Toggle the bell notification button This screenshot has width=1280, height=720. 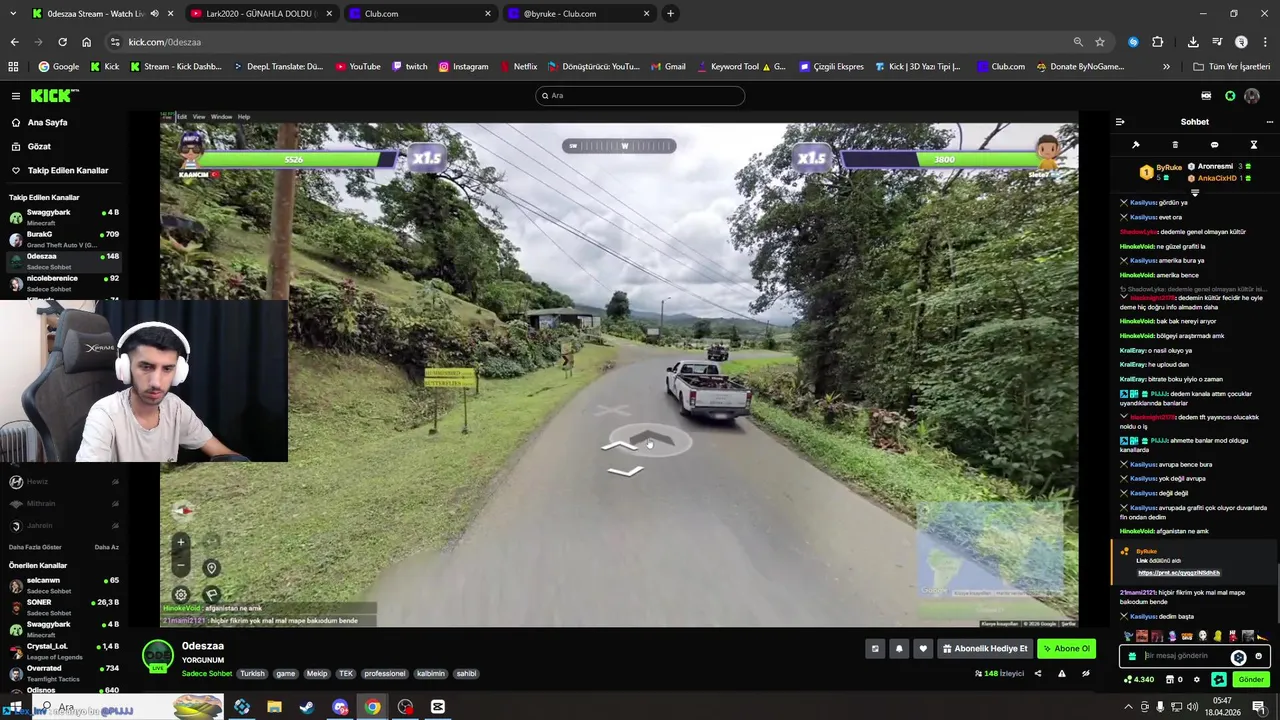pyautogui.click(x=899, y=649)
